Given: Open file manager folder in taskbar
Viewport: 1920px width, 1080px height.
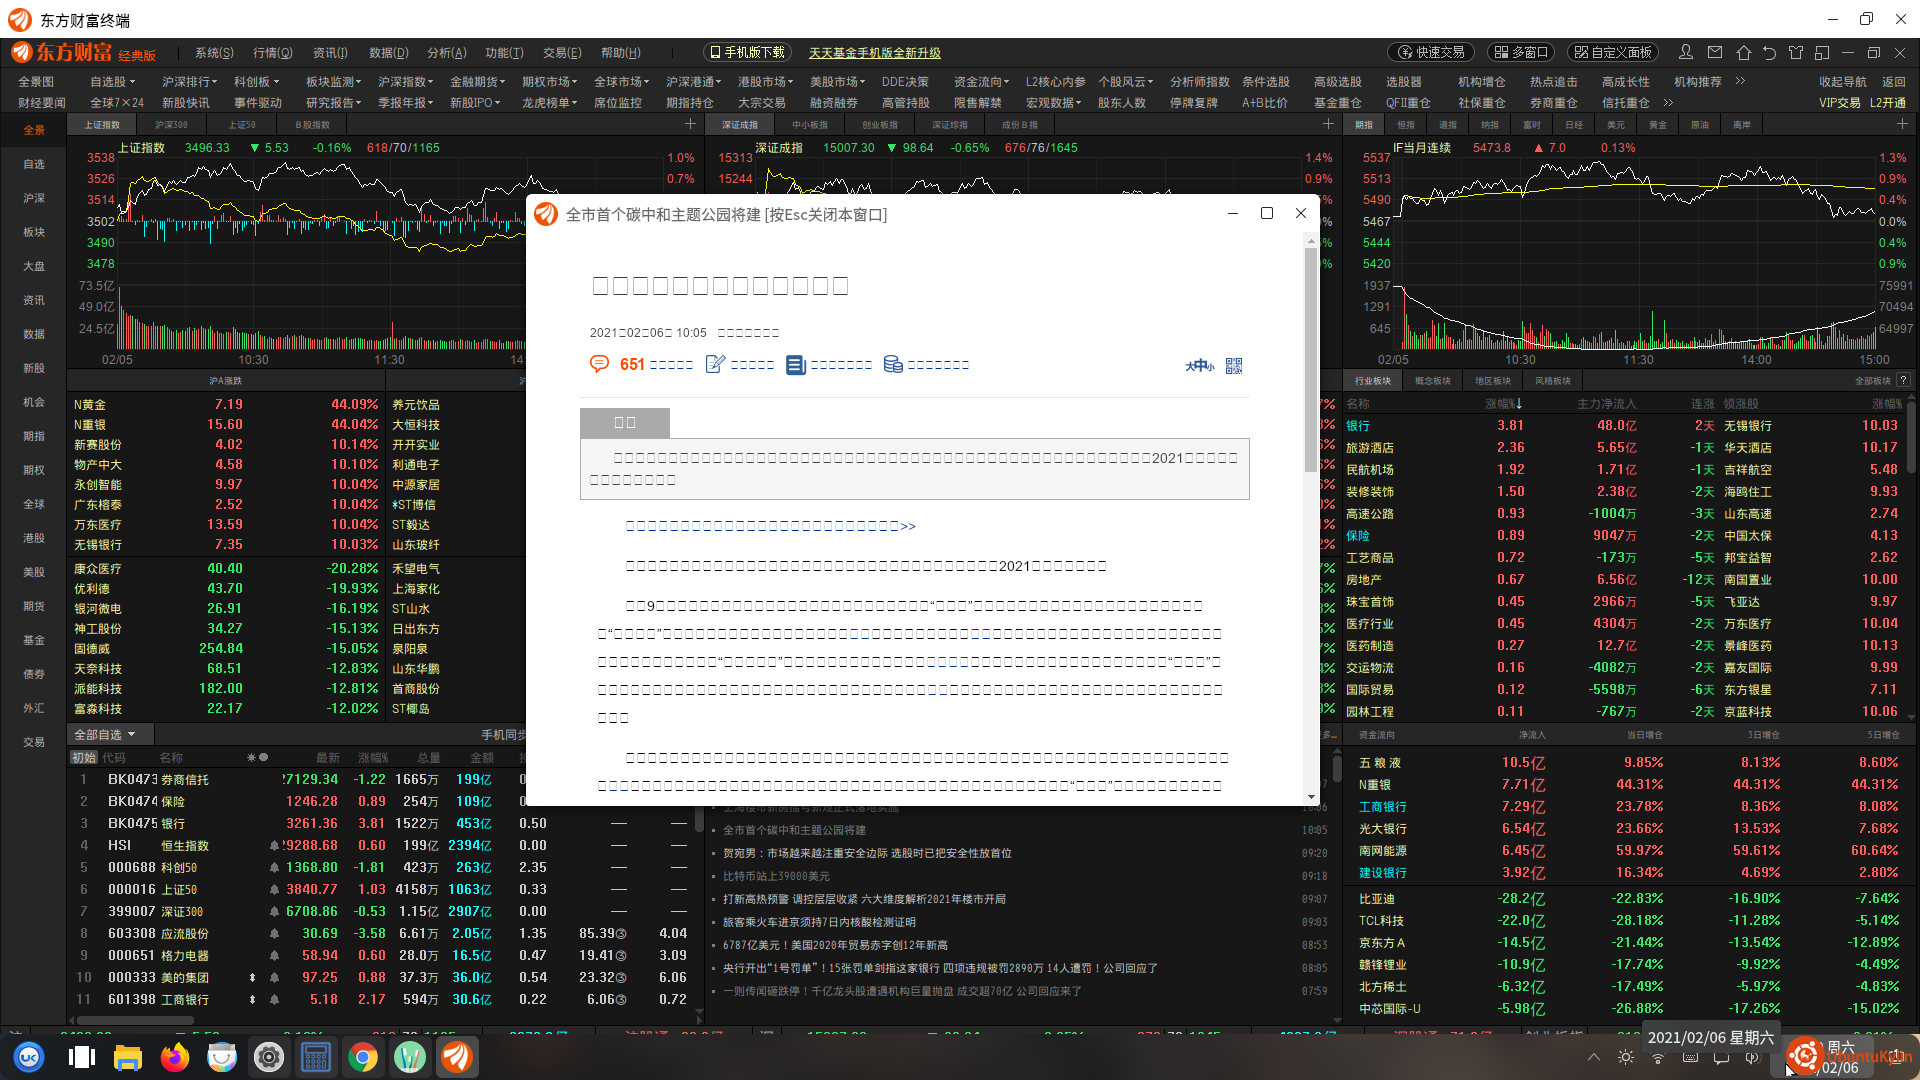Looking at the screenshot, I should 128,1057.
